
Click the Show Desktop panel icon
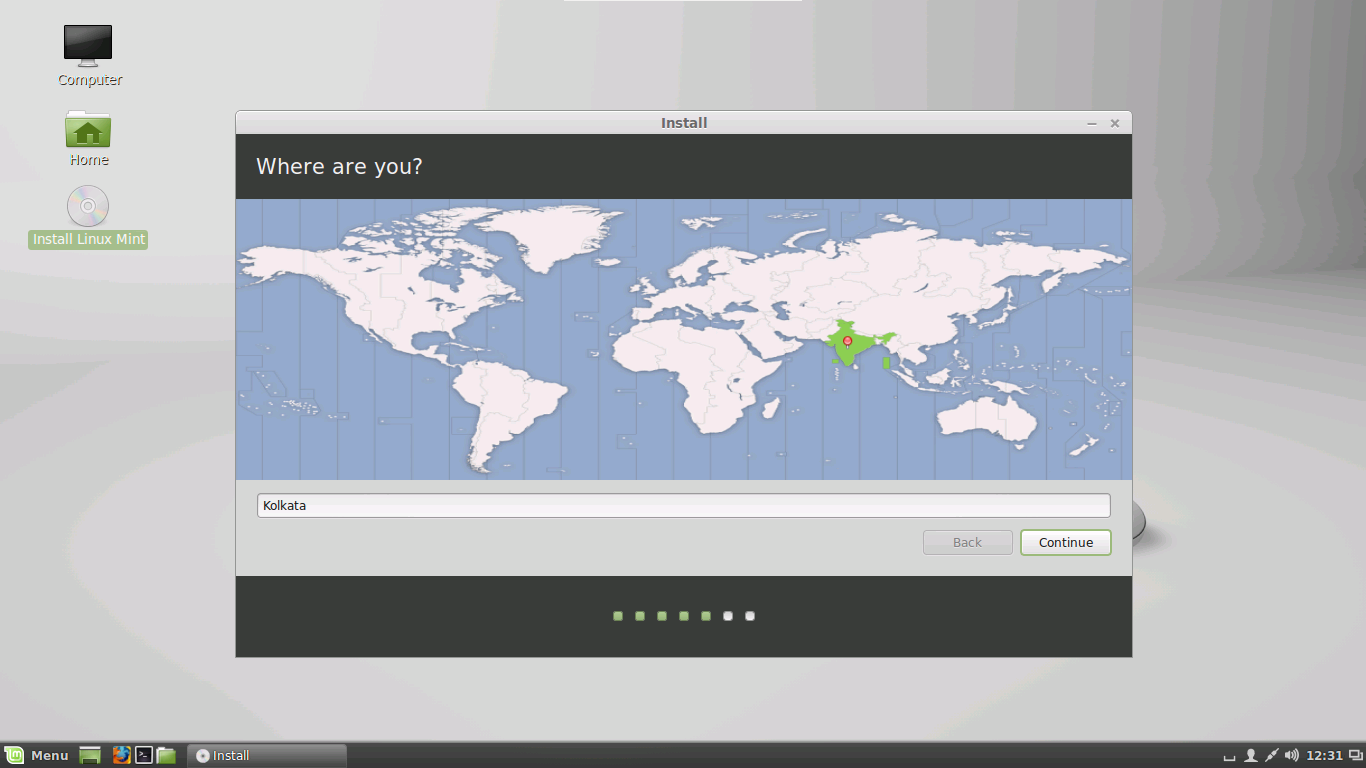coord(90,755)
